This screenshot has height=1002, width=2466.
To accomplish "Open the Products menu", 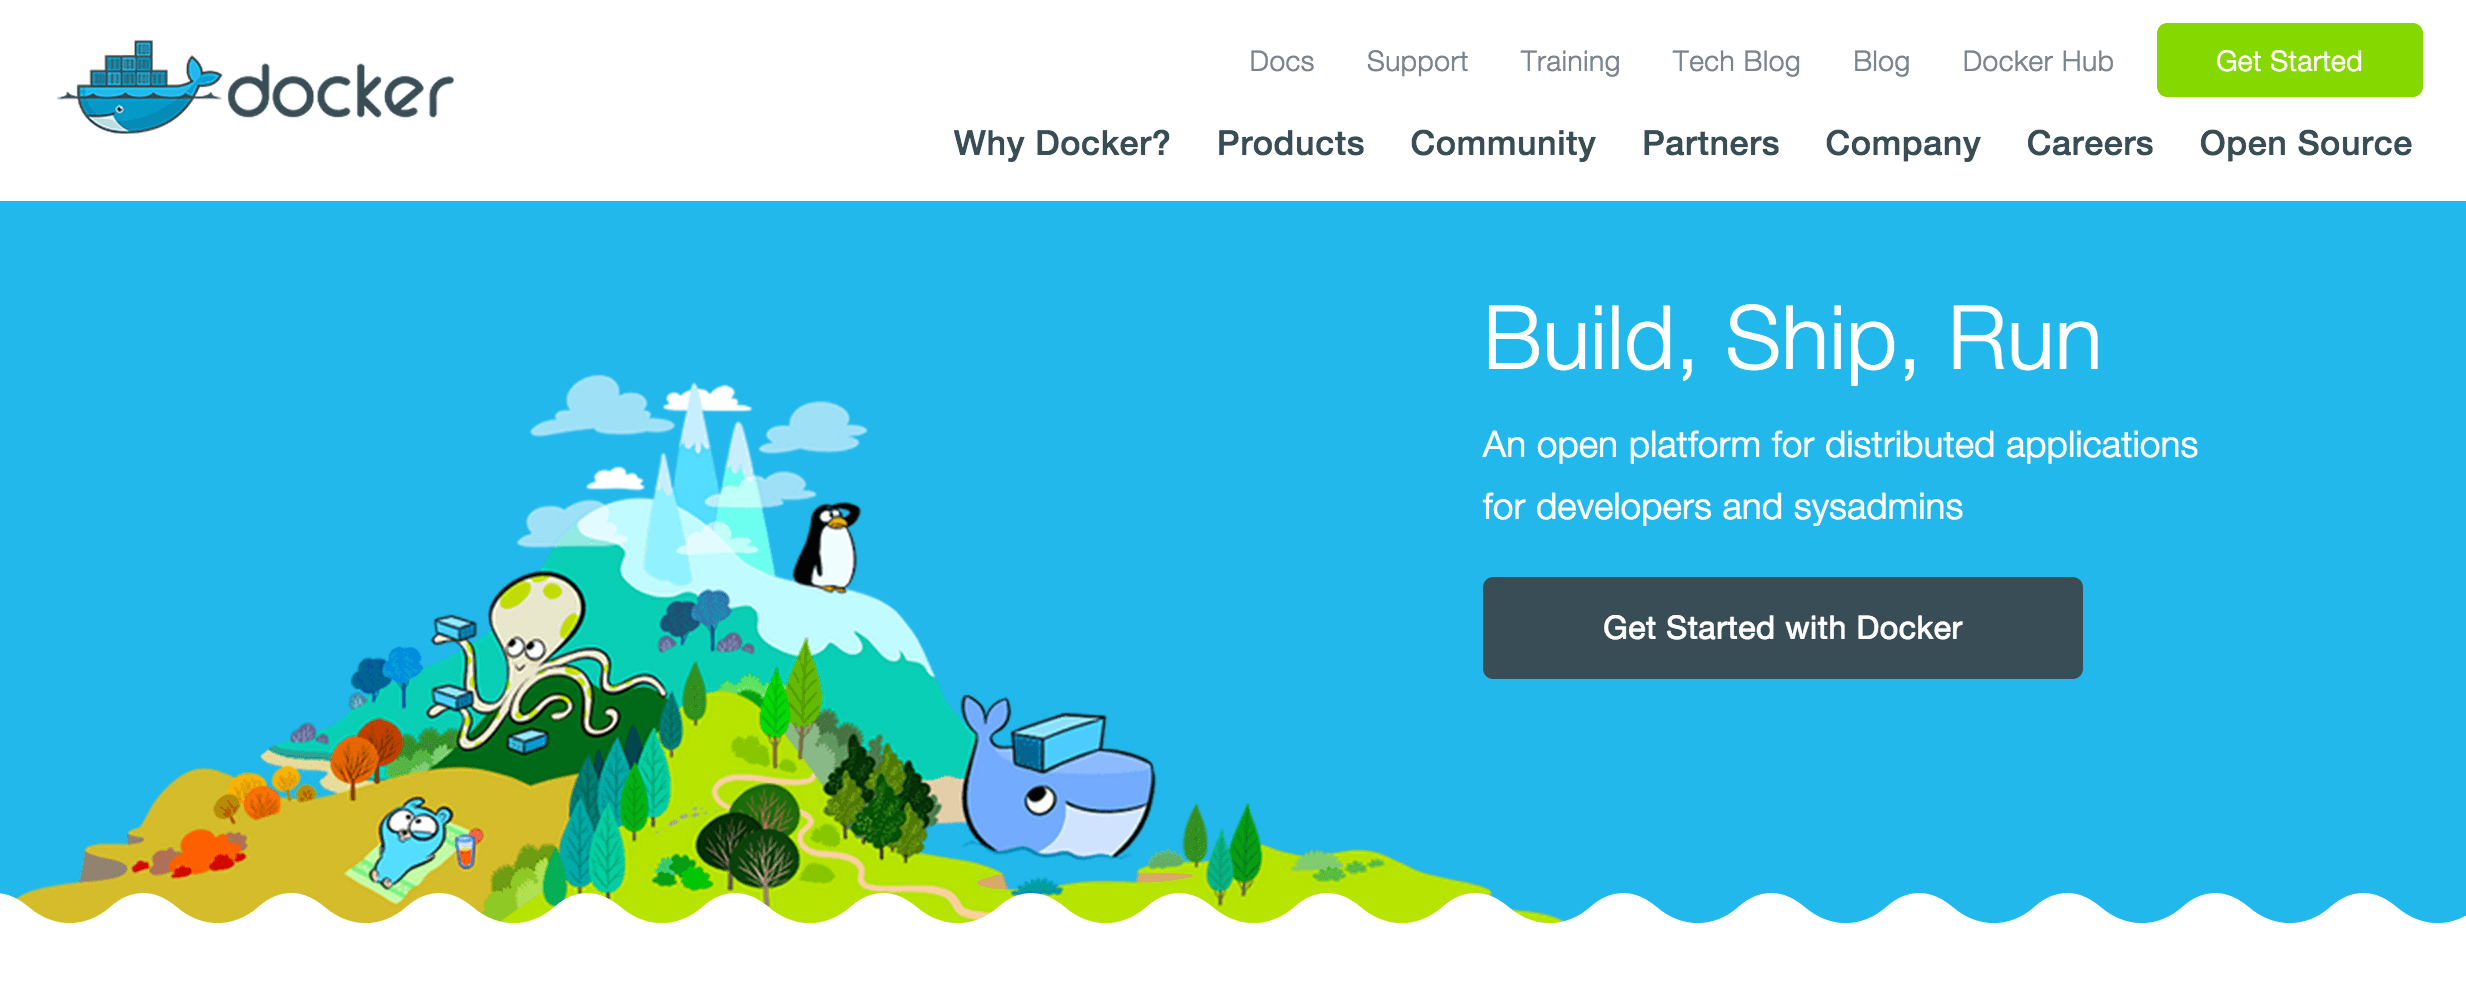I will pos(1290,143).
